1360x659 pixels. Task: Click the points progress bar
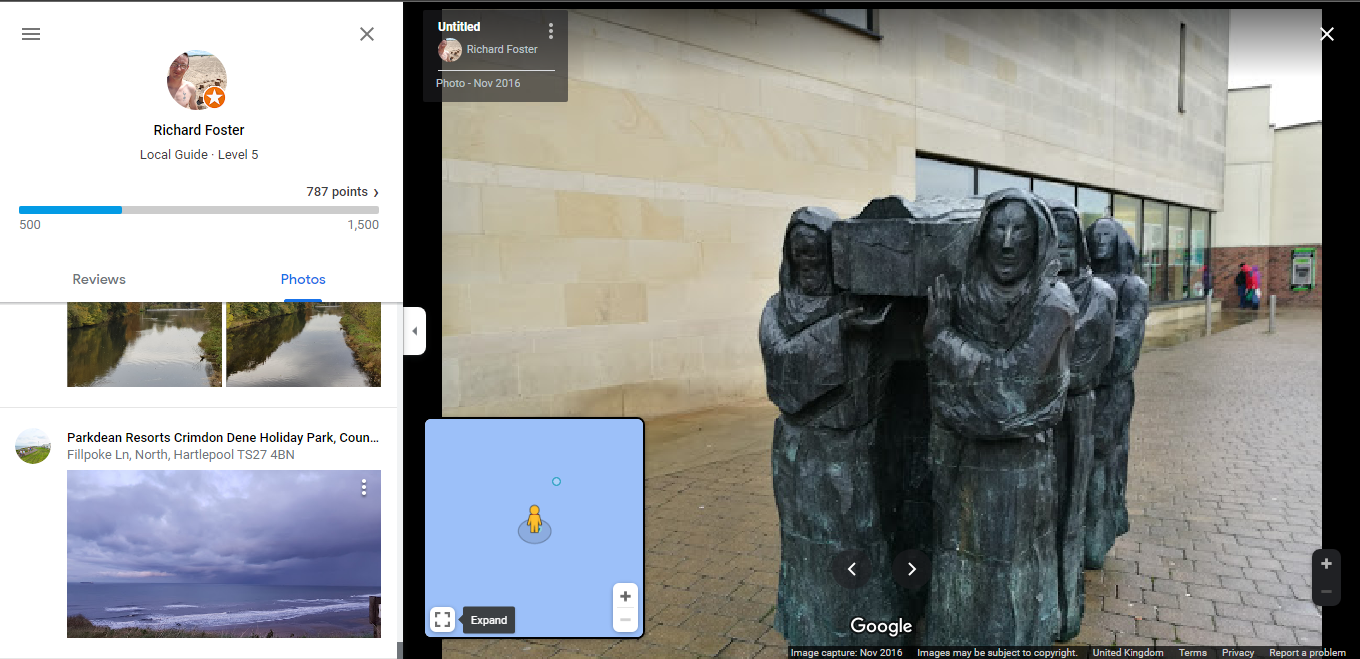point(199,210)
